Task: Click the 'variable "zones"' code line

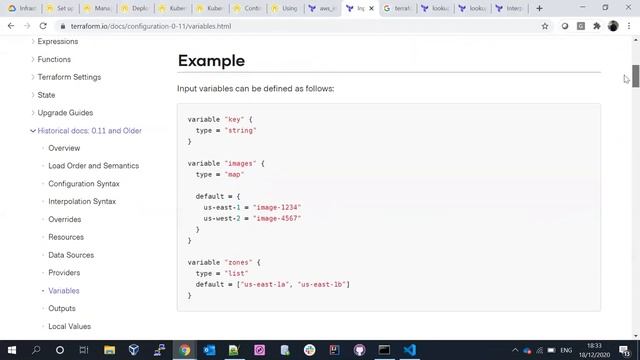Action: click(224, 262)
